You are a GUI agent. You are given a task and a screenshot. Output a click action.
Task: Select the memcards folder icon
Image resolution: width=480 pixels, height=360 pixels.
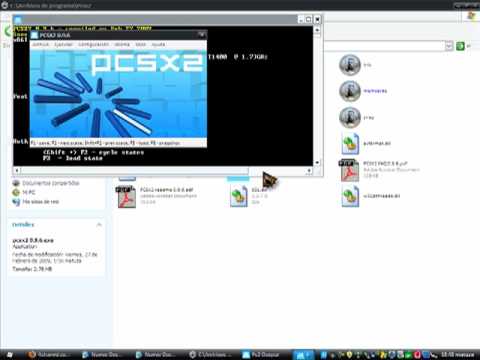point(350,91)
